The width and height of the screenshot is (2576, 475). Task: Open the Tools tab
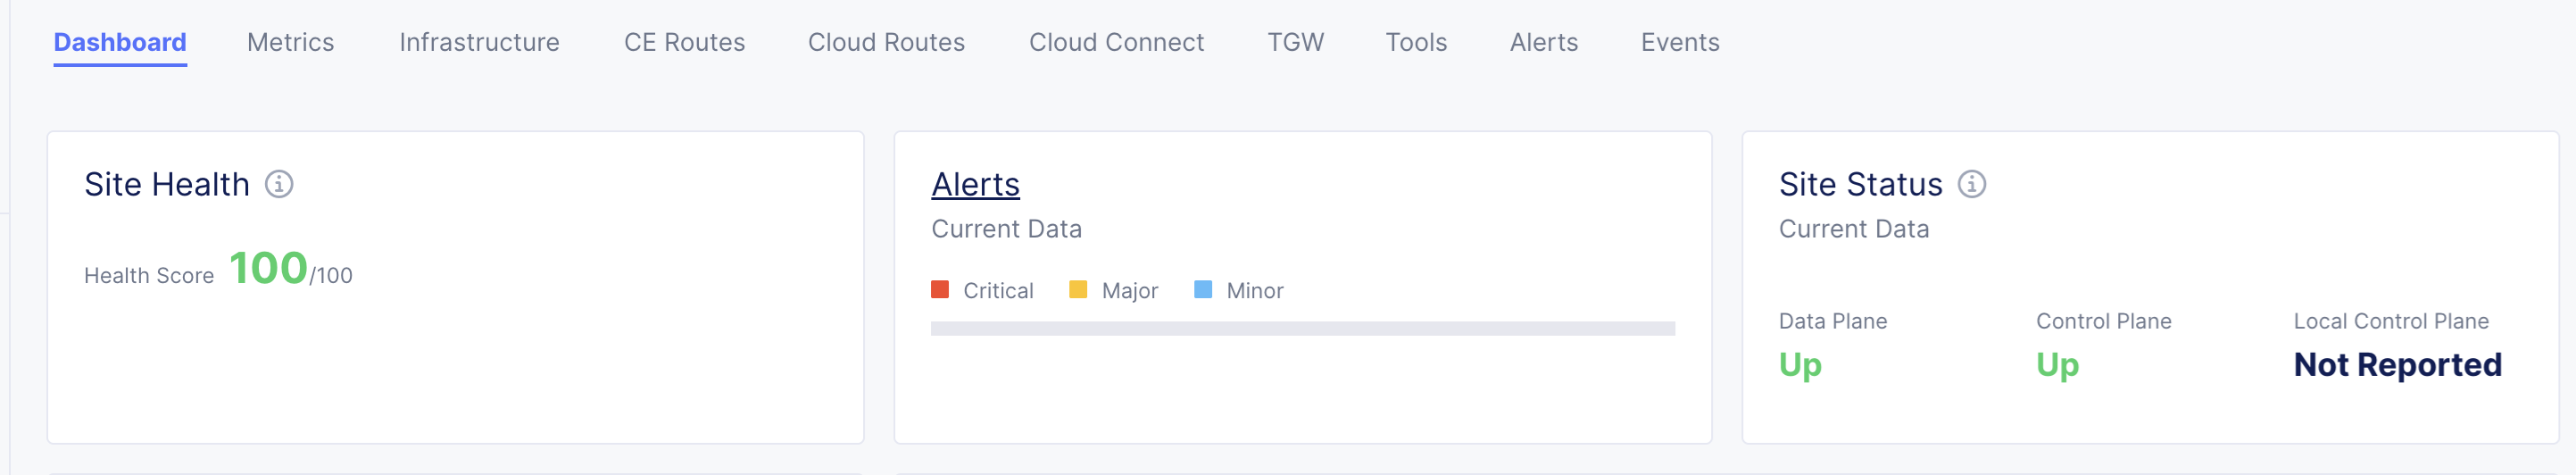point(1416,42)
